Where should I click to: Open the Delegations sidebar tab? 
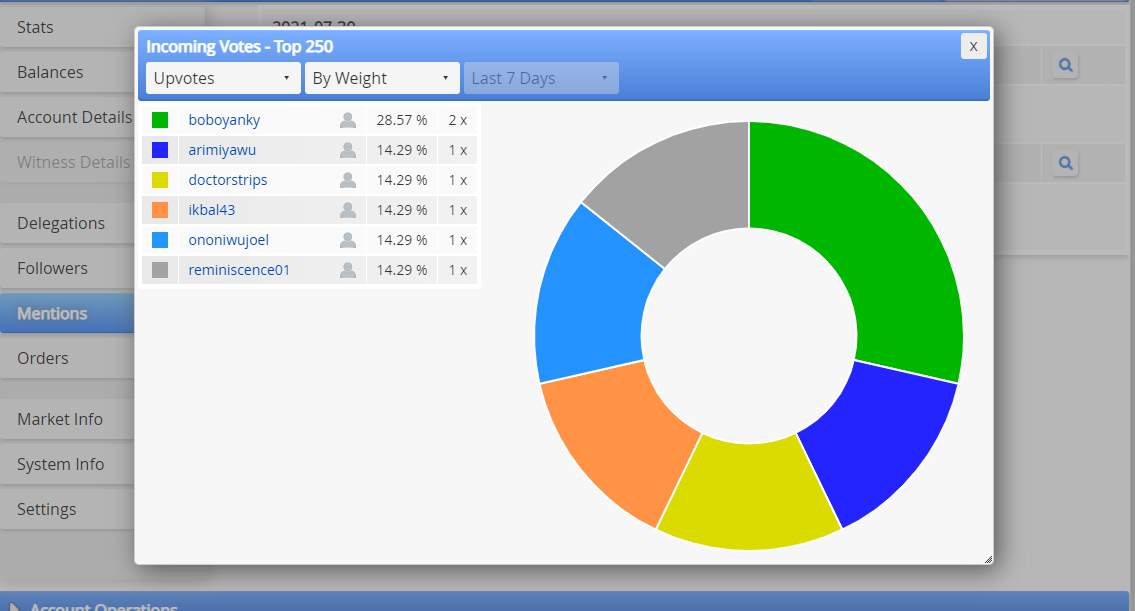click(x=67, y=224)
